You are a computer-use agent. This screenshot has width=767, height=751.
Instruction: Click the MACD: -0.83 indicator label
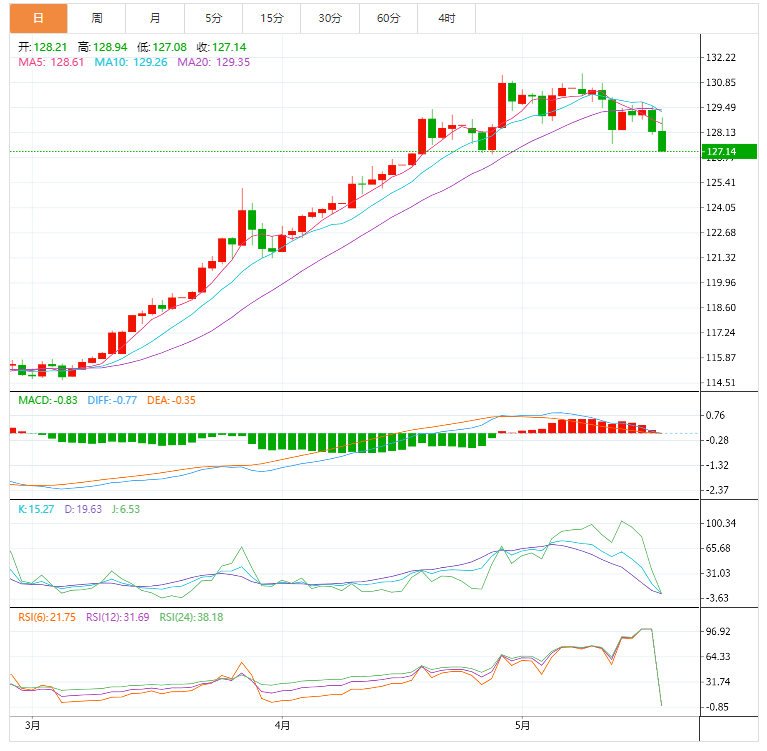(x=48, y=400)
